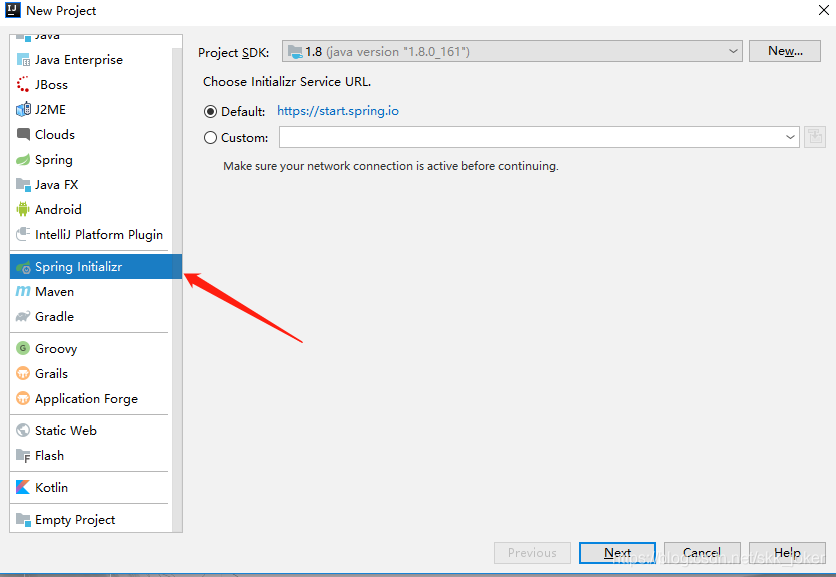Click the SDK folder icon in the Project SDK field
The image size is (836, 577).
[295, 52]
